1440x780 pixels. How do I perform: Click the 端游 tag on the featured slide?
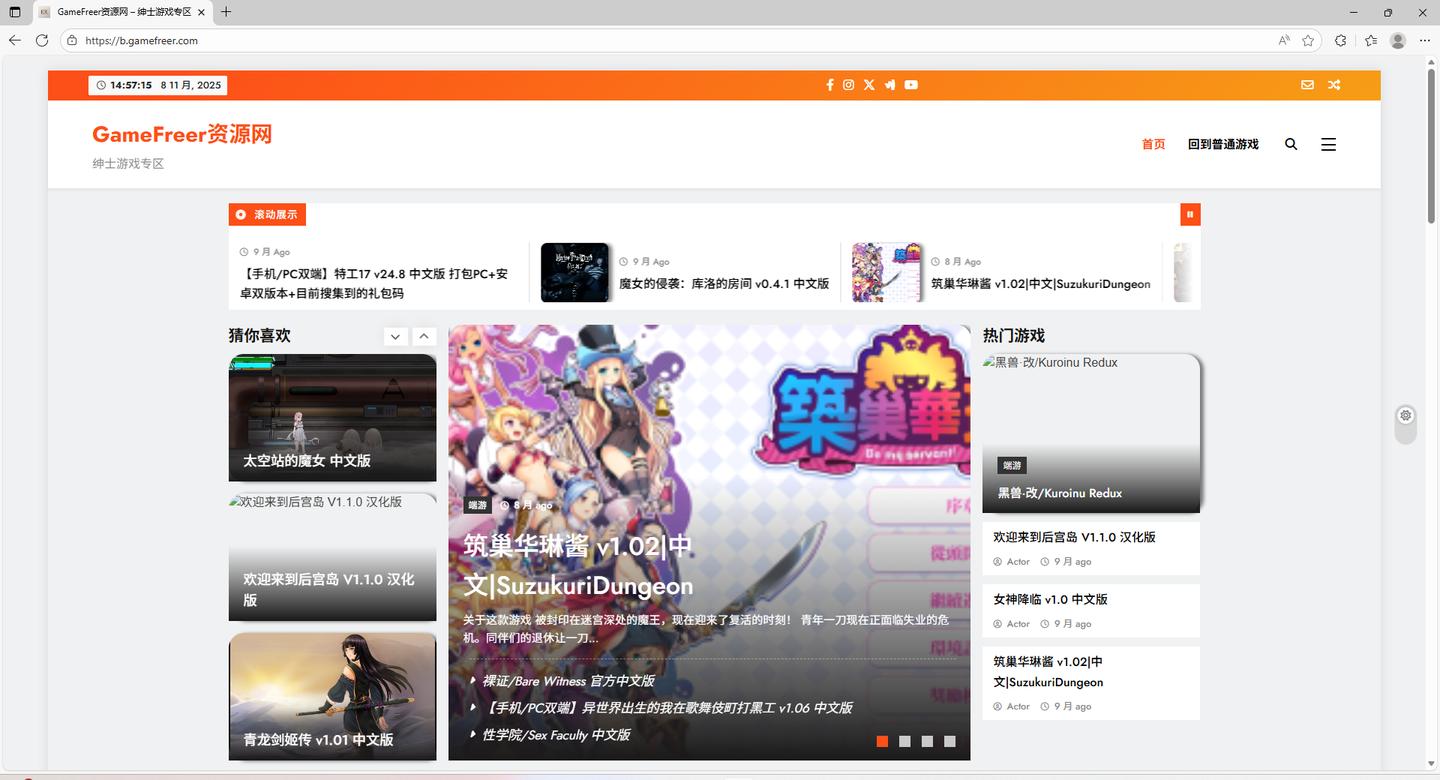coord(478,505)
